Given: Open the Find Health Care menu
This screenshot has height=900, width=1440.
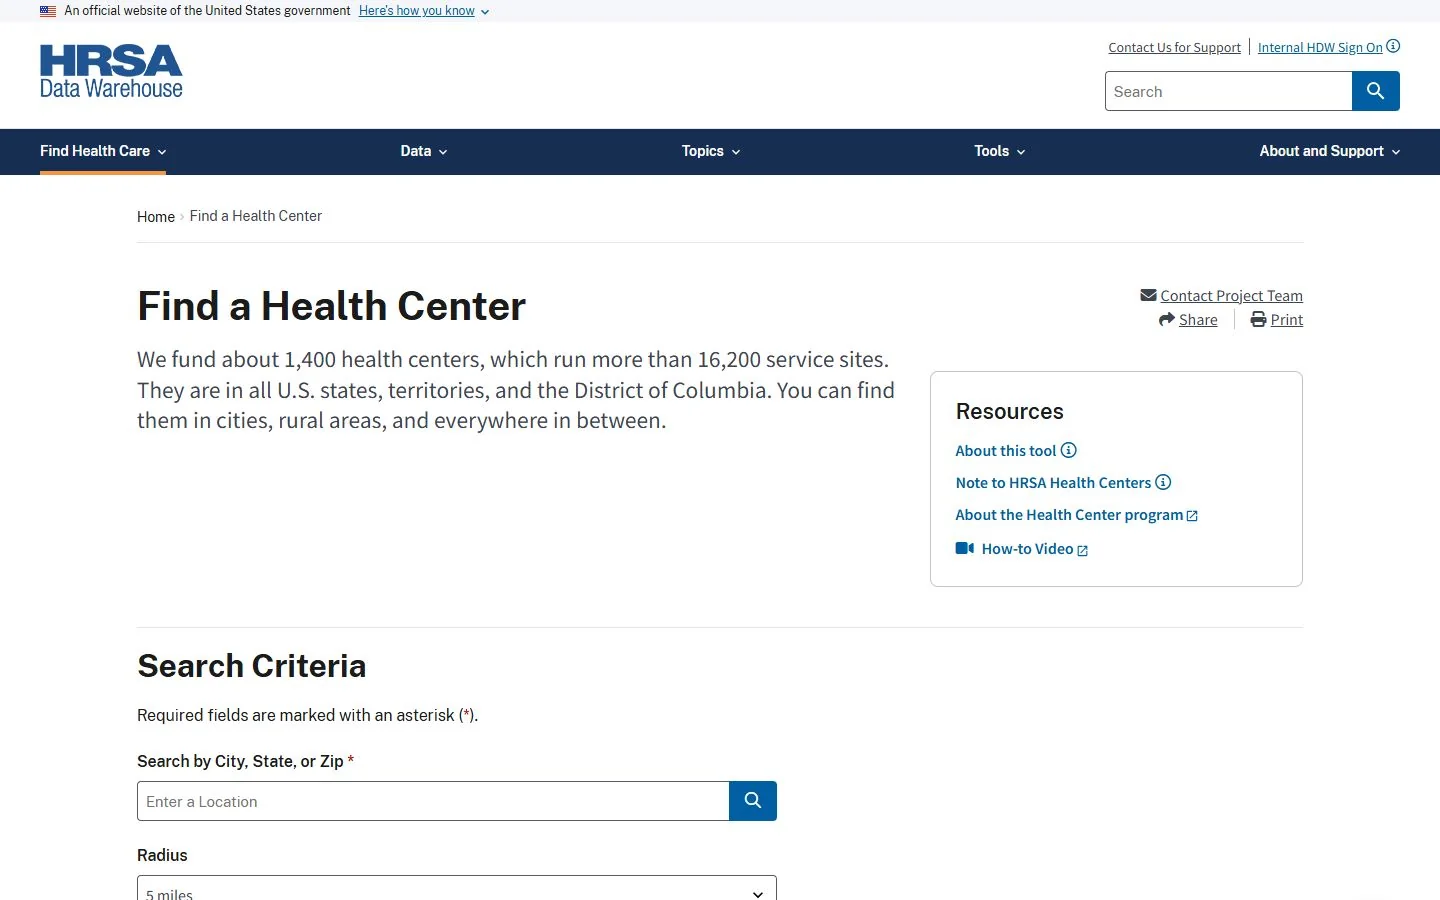Looking at the screenshot, I should click(103, 151).
